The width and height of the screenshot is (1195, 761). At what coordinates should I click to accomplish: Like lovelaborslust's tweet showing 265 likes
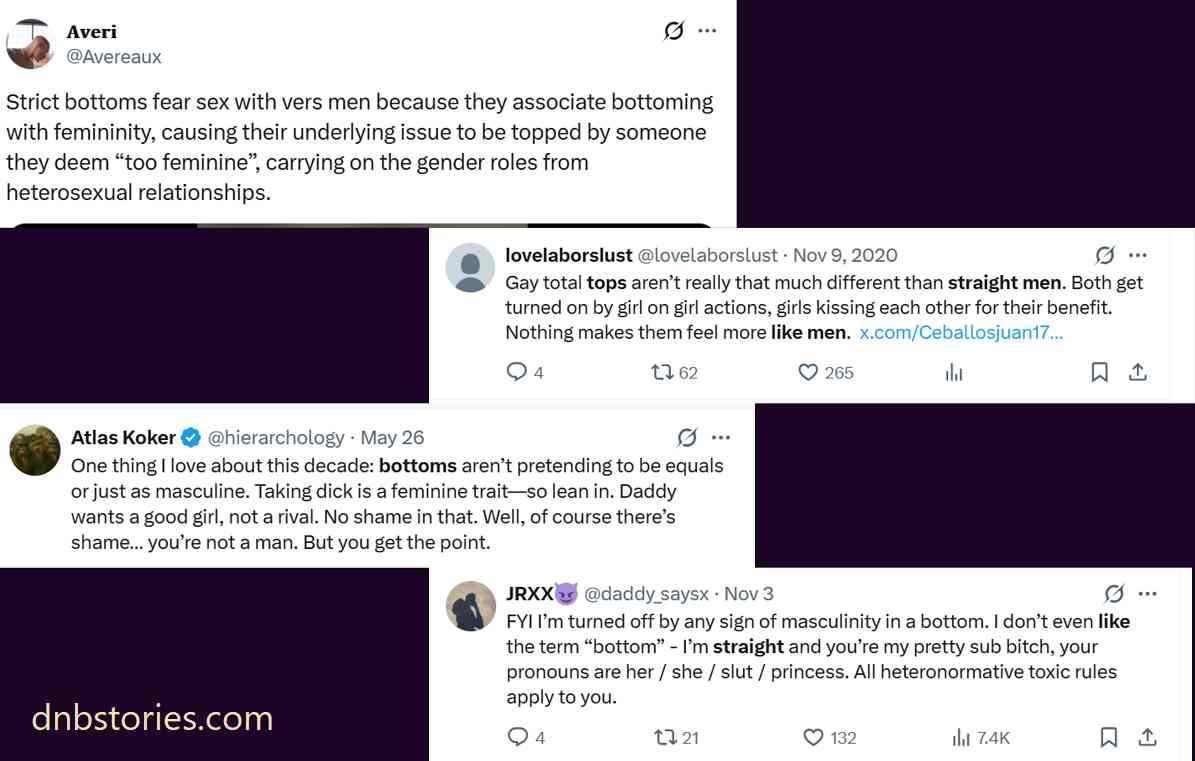click(x=807, y=372)
